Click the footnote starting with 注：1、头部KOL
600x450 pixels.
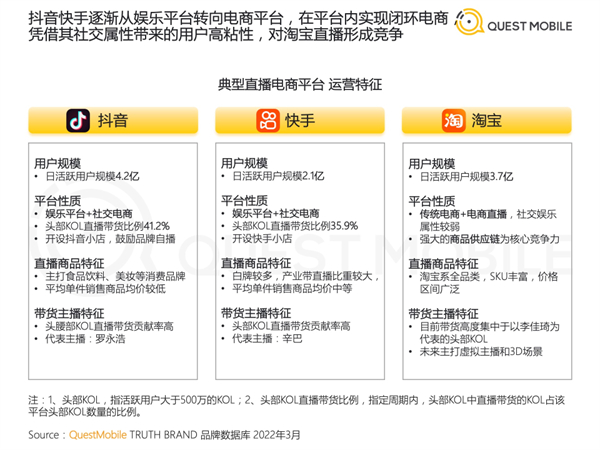pyautogui.click(x=297, y=406)
